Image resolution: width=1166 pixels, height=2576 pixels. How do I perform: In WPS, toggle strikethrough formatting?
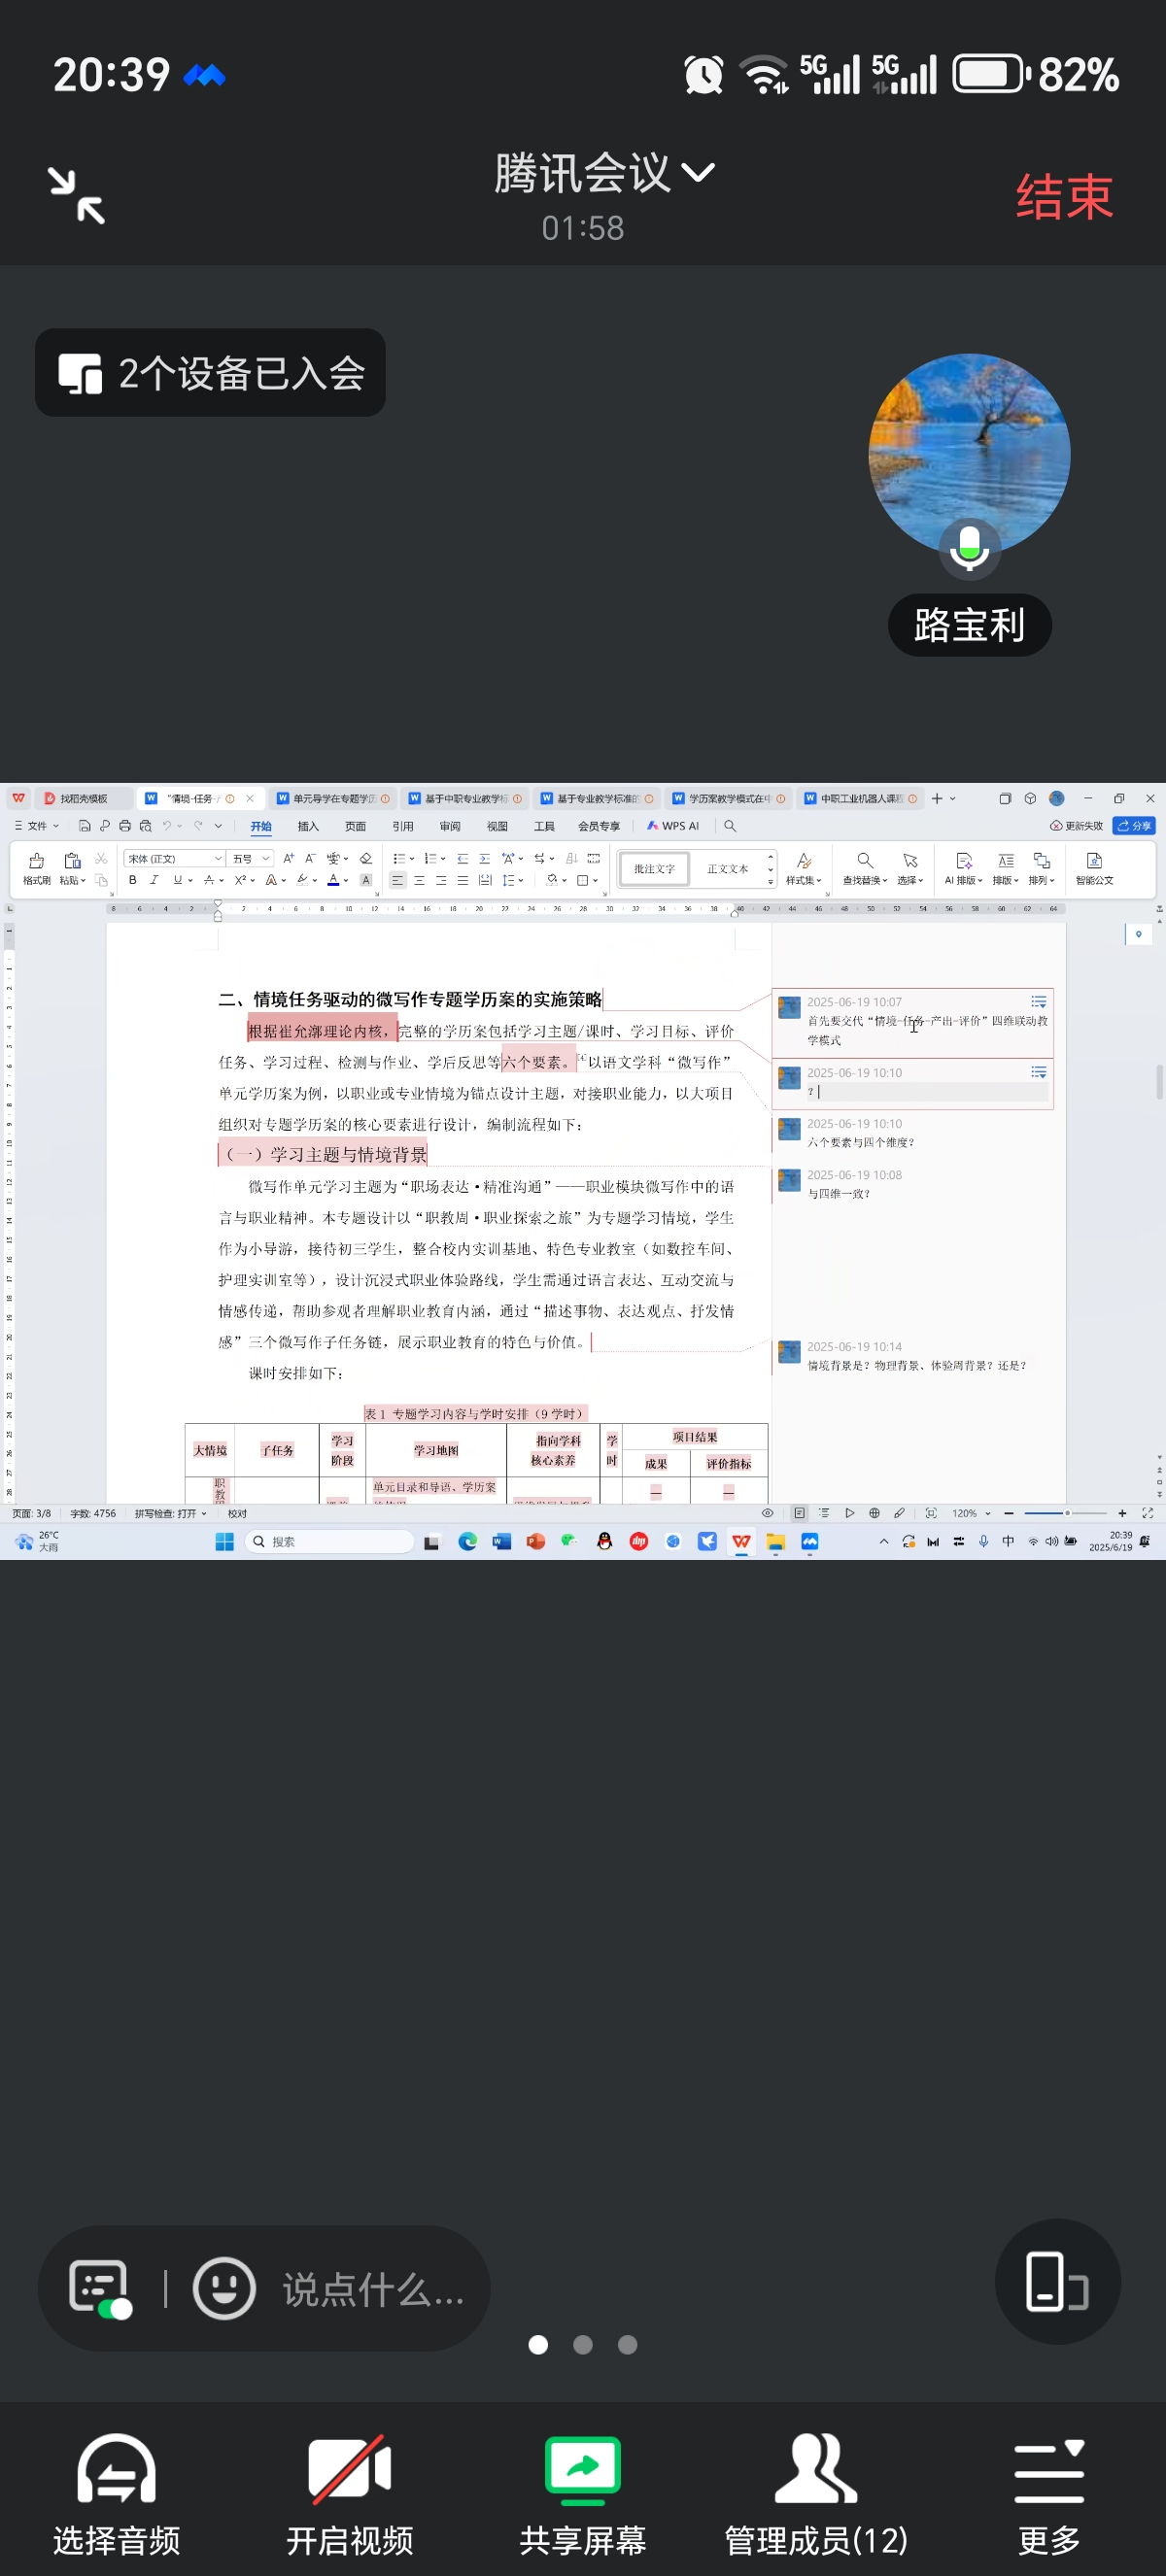click(x=209, y=880)
